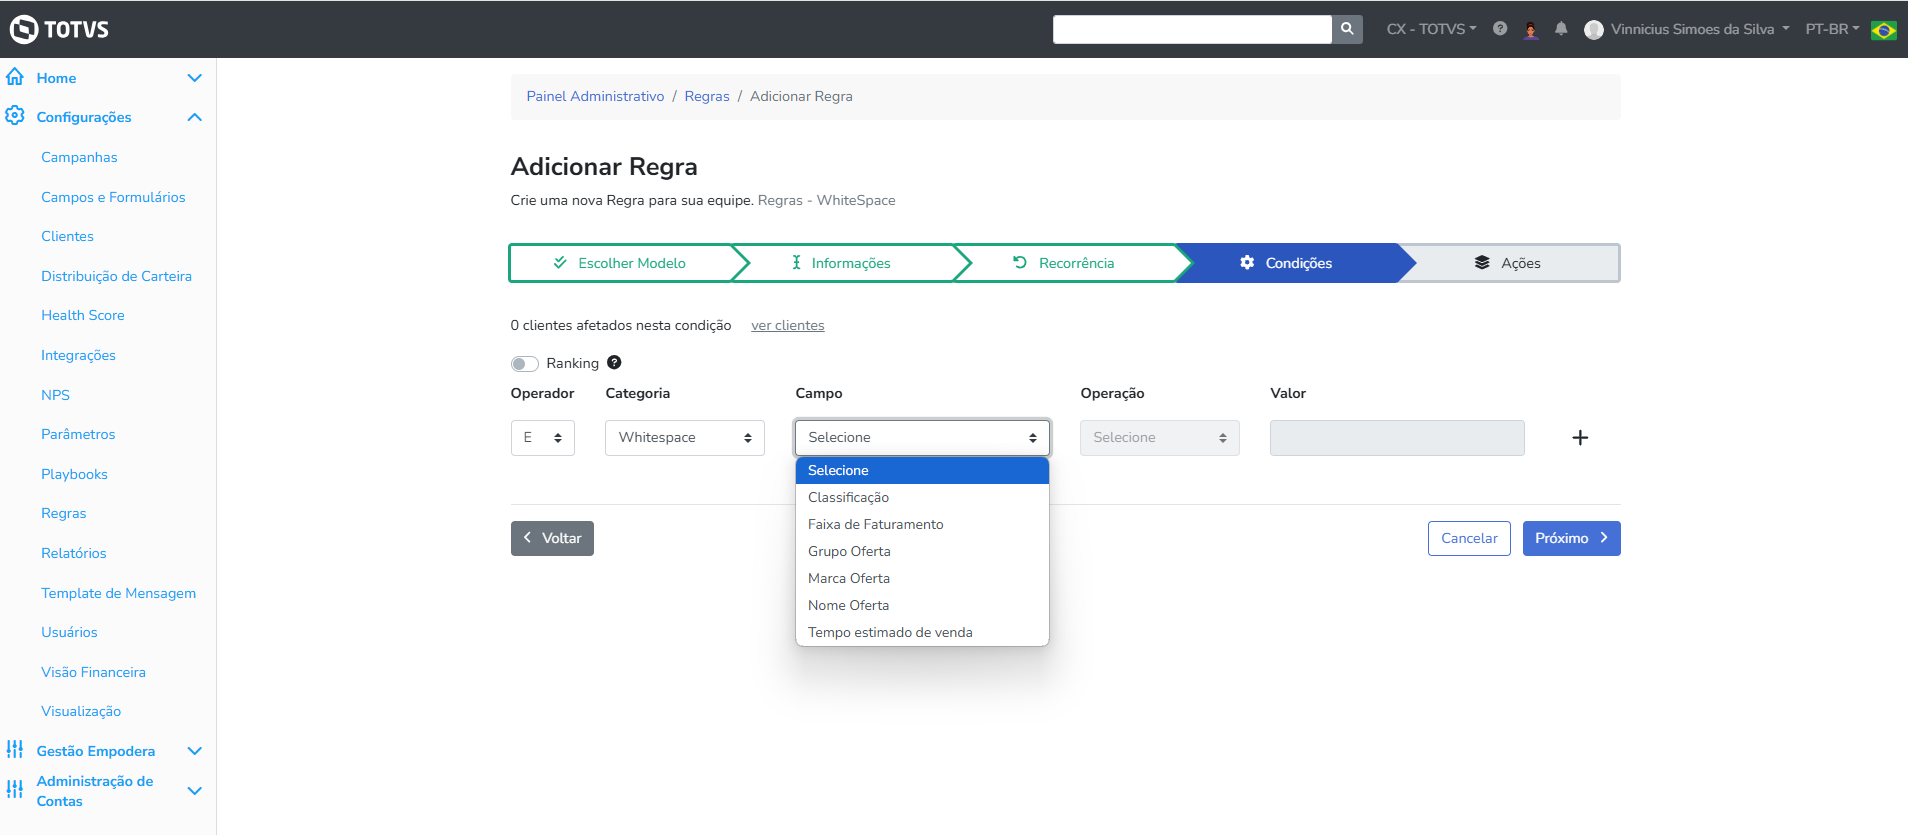
Task: Choose Tempo estimado de venda option
Action: coord(890,632)
